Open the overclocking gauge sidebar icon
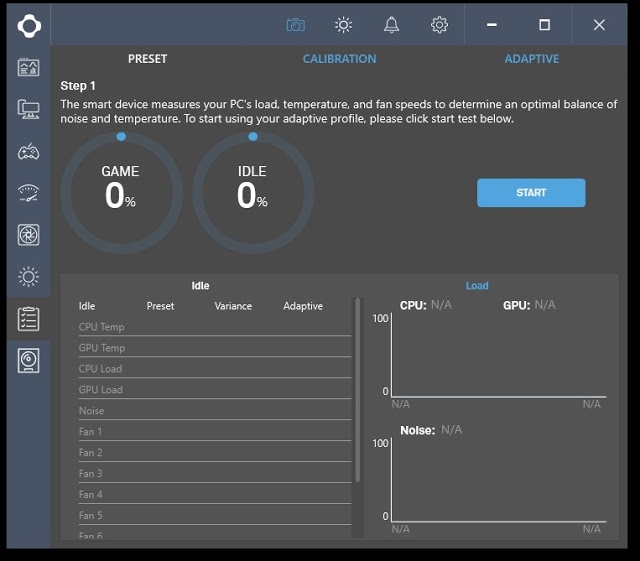The height and width of the screenshot is (561, 640). [29, 193]
